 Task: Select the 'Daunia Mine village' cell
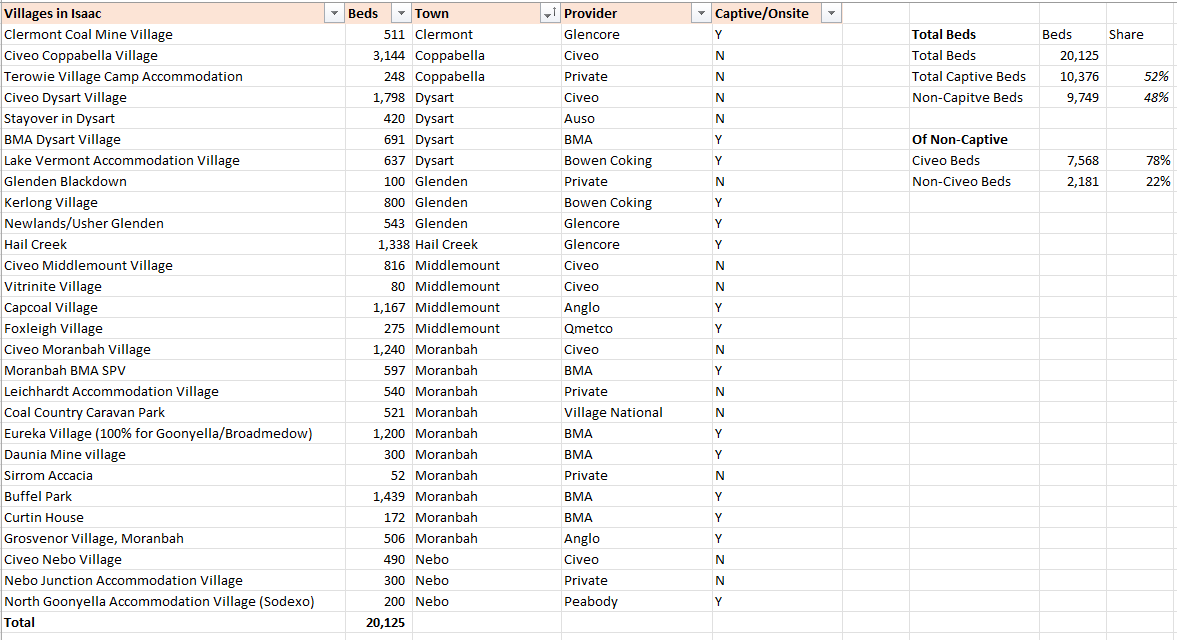click(x=173, y=455)
